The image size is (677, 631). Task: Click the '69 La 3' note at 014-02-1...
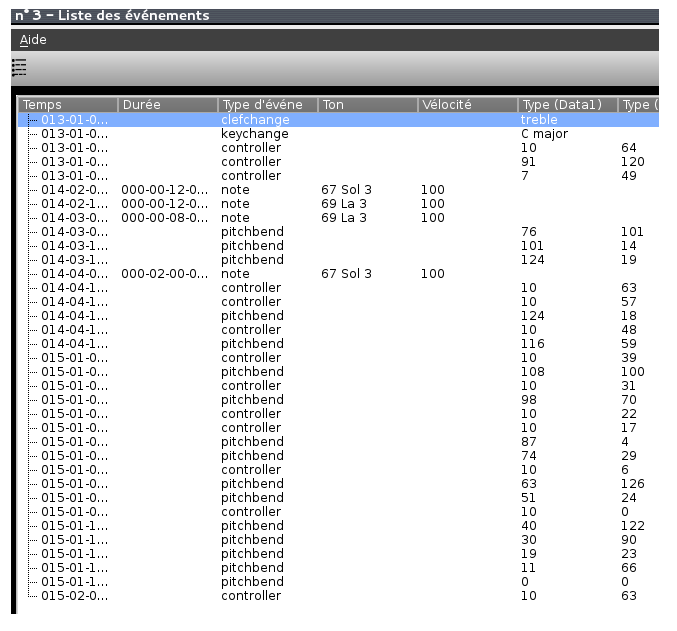click(338, 204)
